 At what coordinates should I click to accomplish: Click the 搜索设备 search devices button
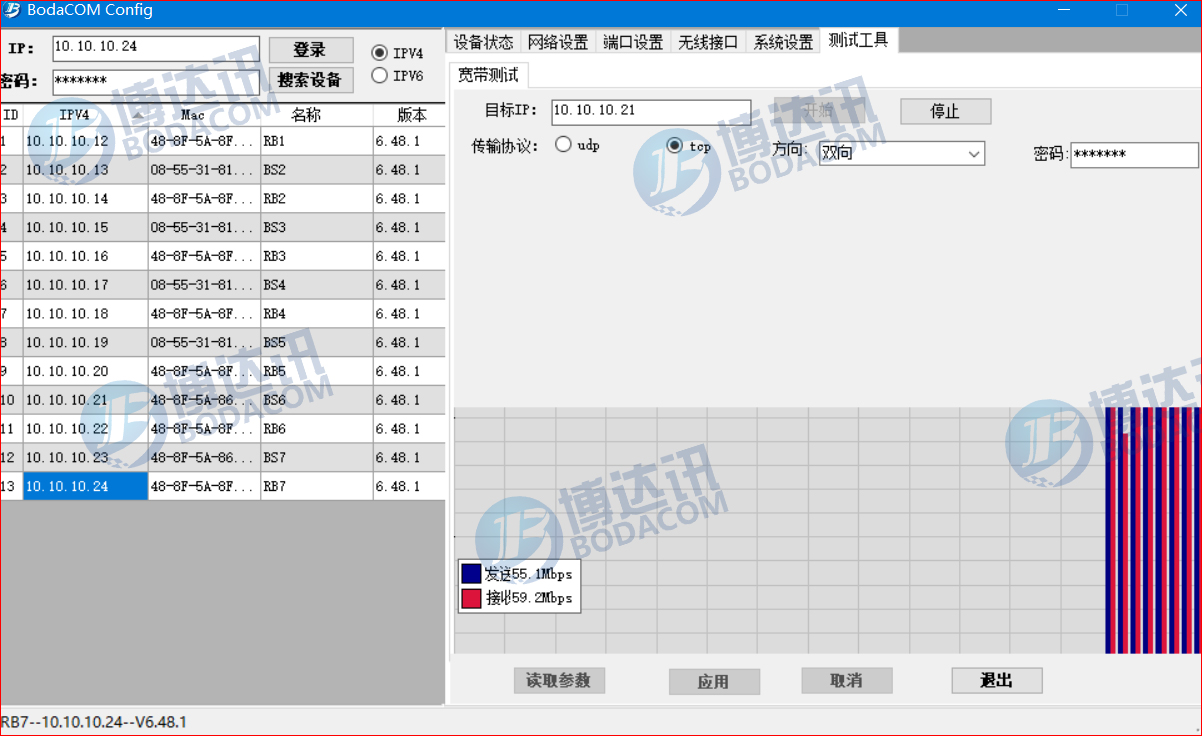click(310, 80)
